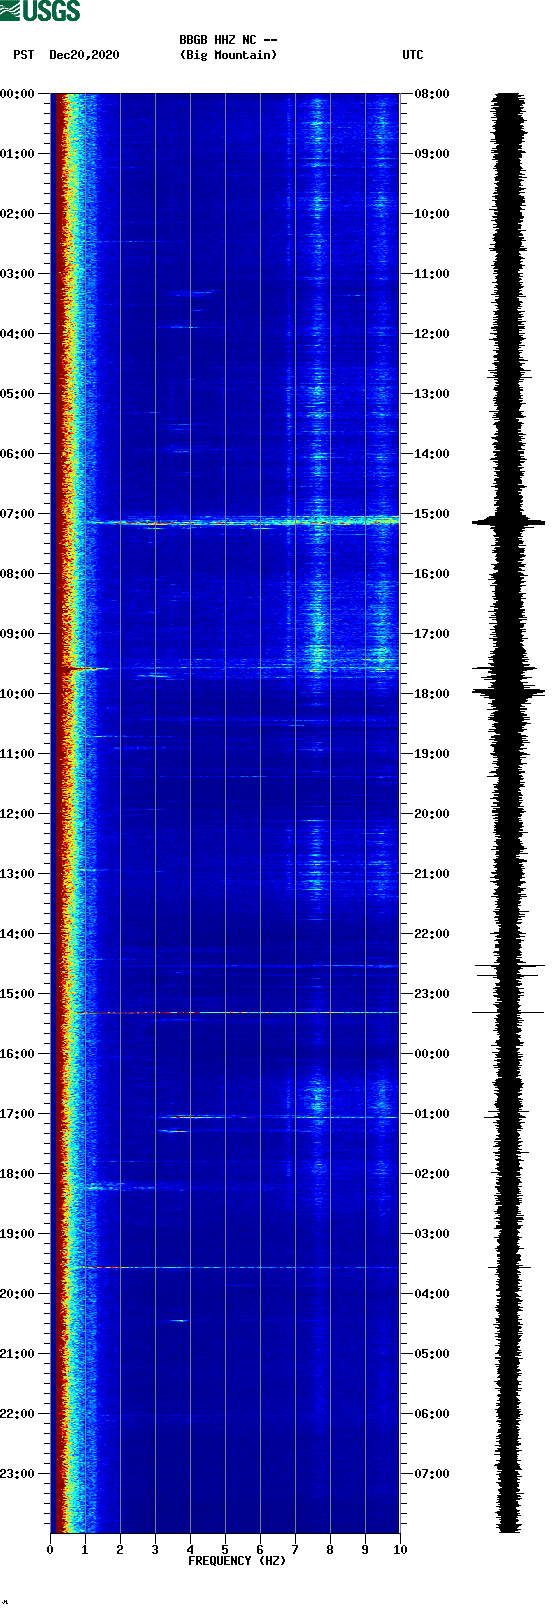Click the 10:00 UTC time label
The width and height of the screenshot is (552, 1613).
(432, 213)
